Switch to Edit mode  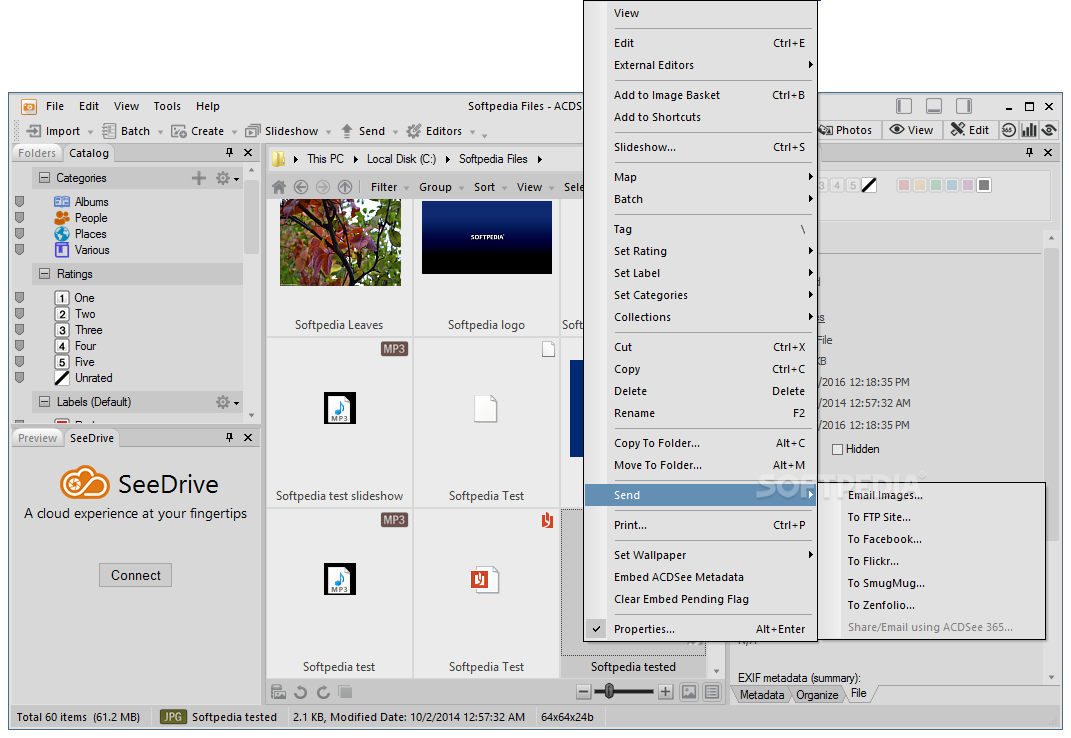point(970,130)
